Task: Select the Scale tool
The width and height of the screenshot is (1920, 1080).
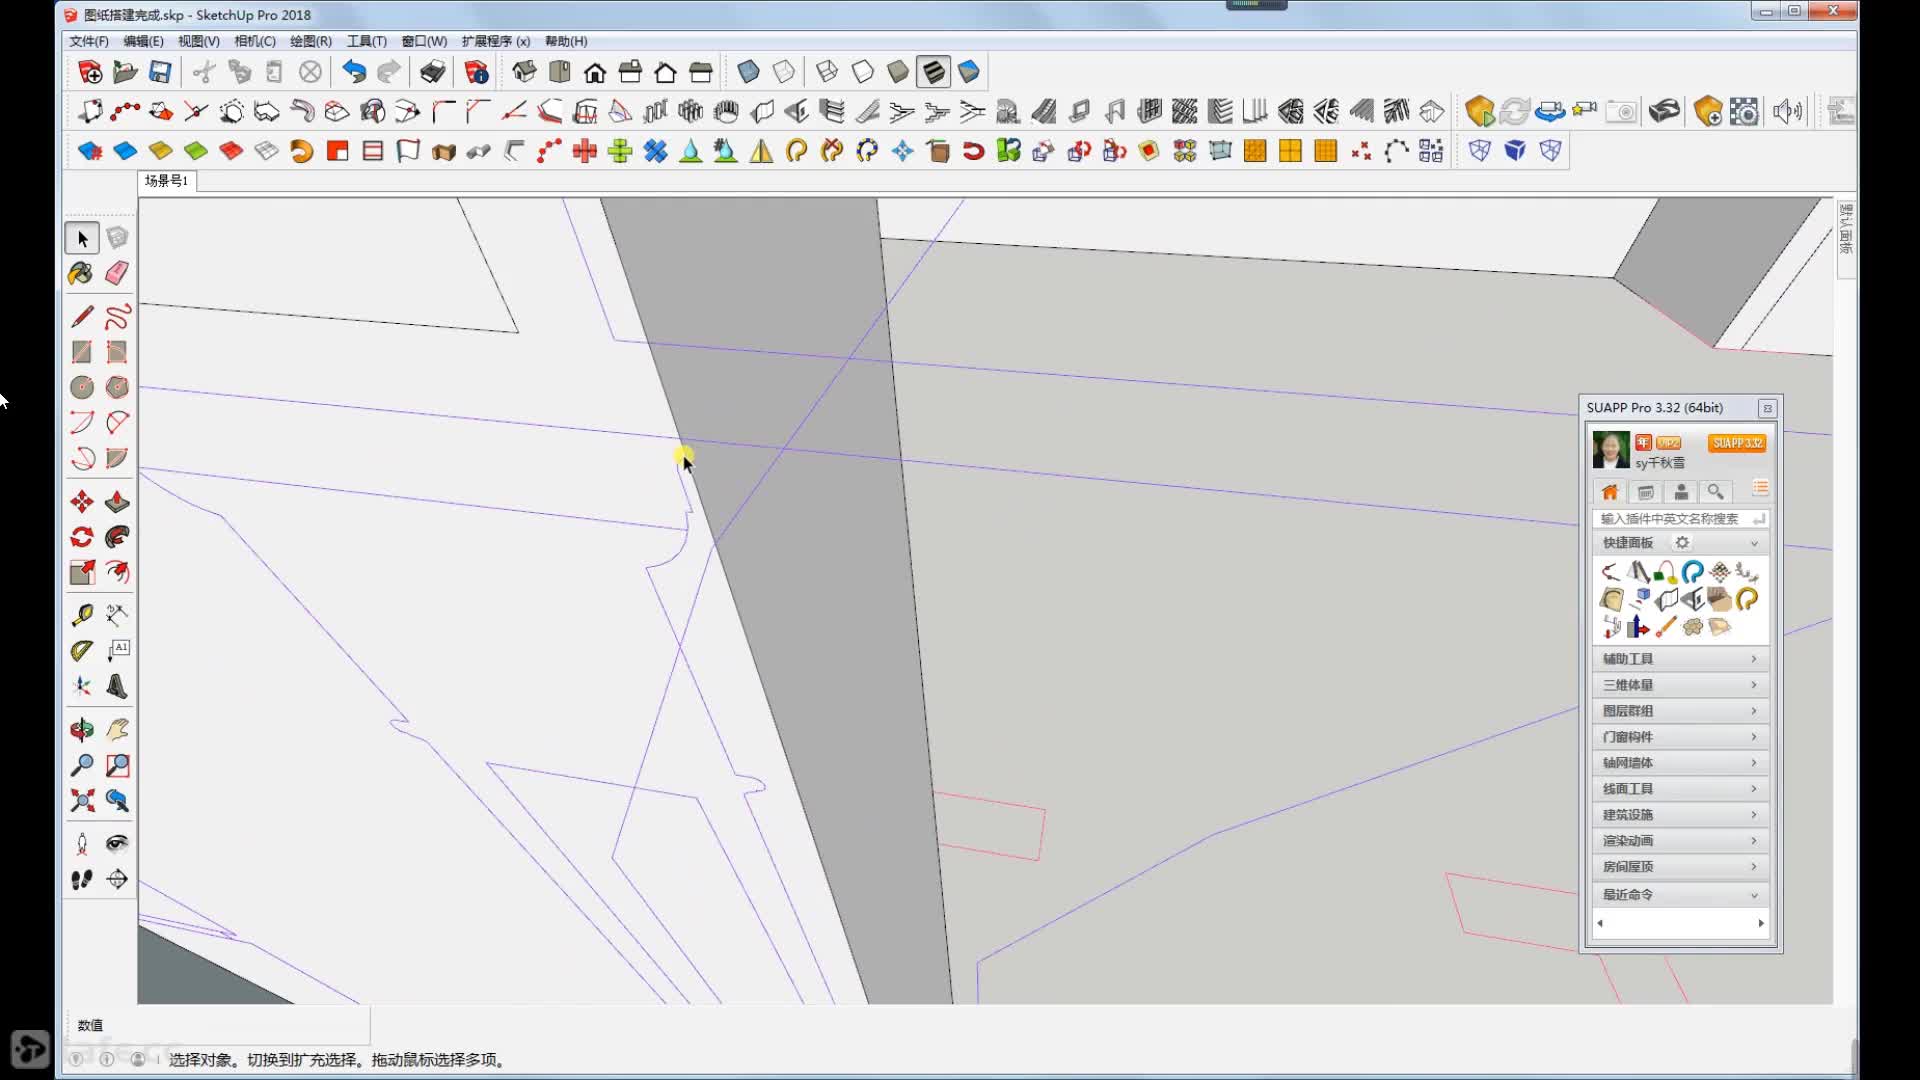Action: click(81, 572)
